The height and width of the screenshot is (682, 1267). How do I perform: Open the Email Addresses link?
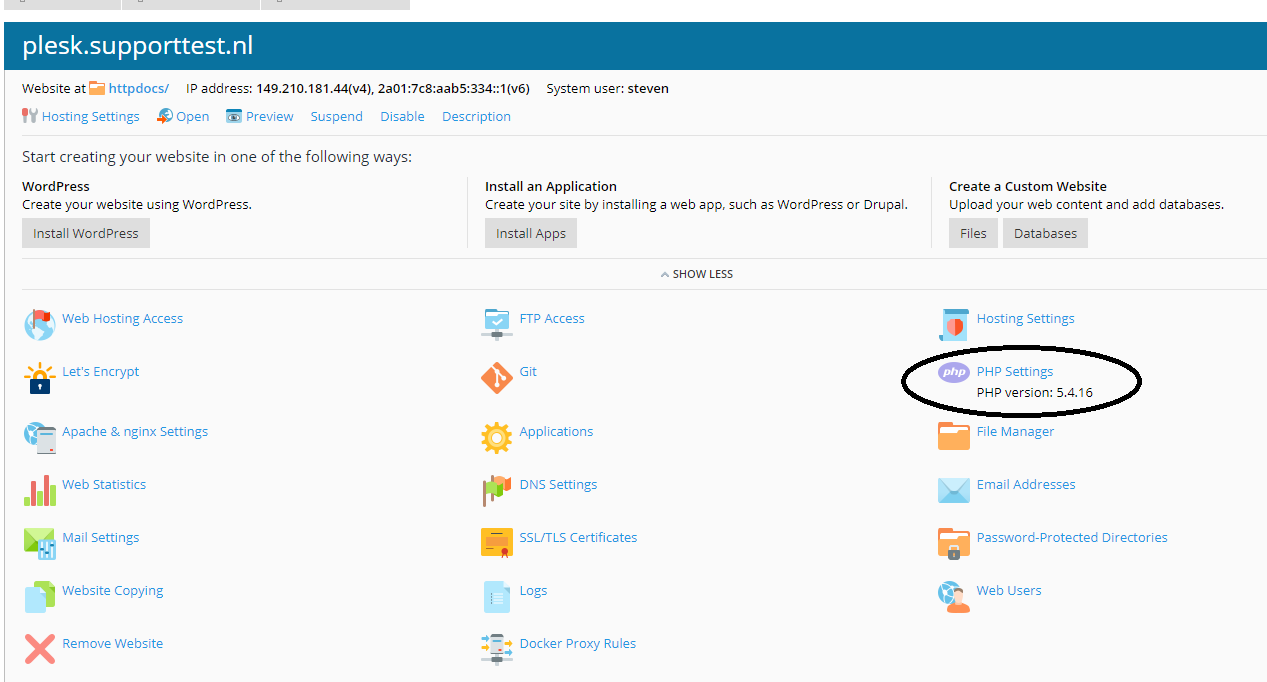click(x=1026, y=484)
